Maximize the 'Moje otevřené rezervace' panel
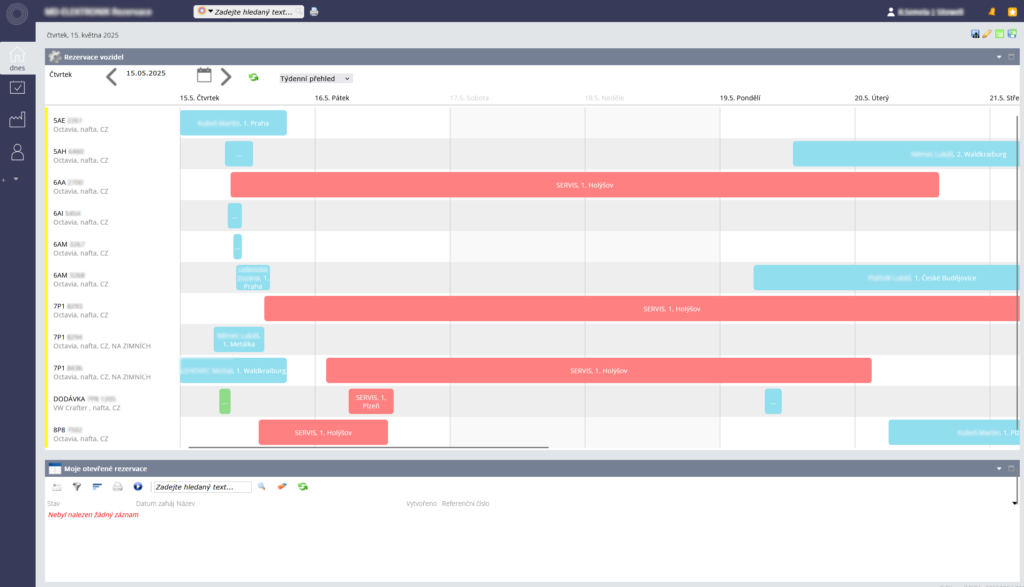Image resolution: width=1024 pixels, height=587 pixels. [x=1011, y=469]
